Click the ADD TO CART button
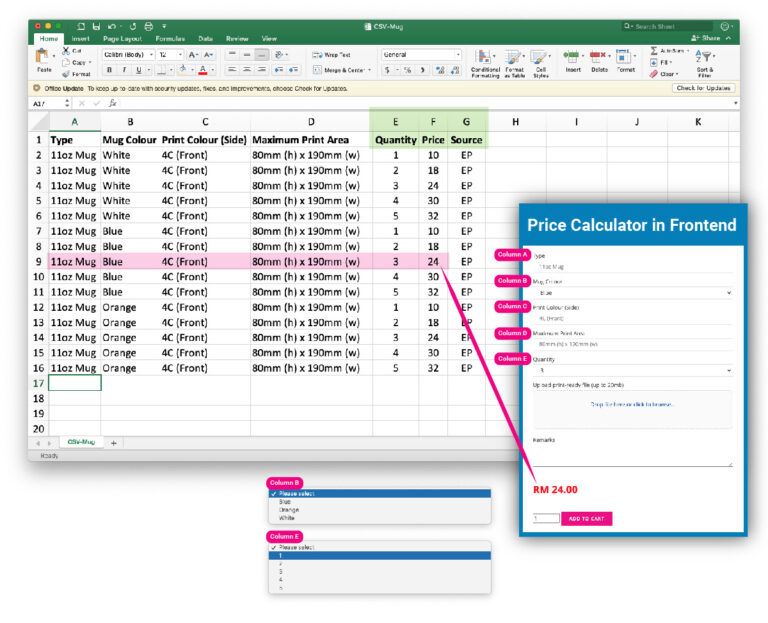The image size is (768, 623). (586, 518)
